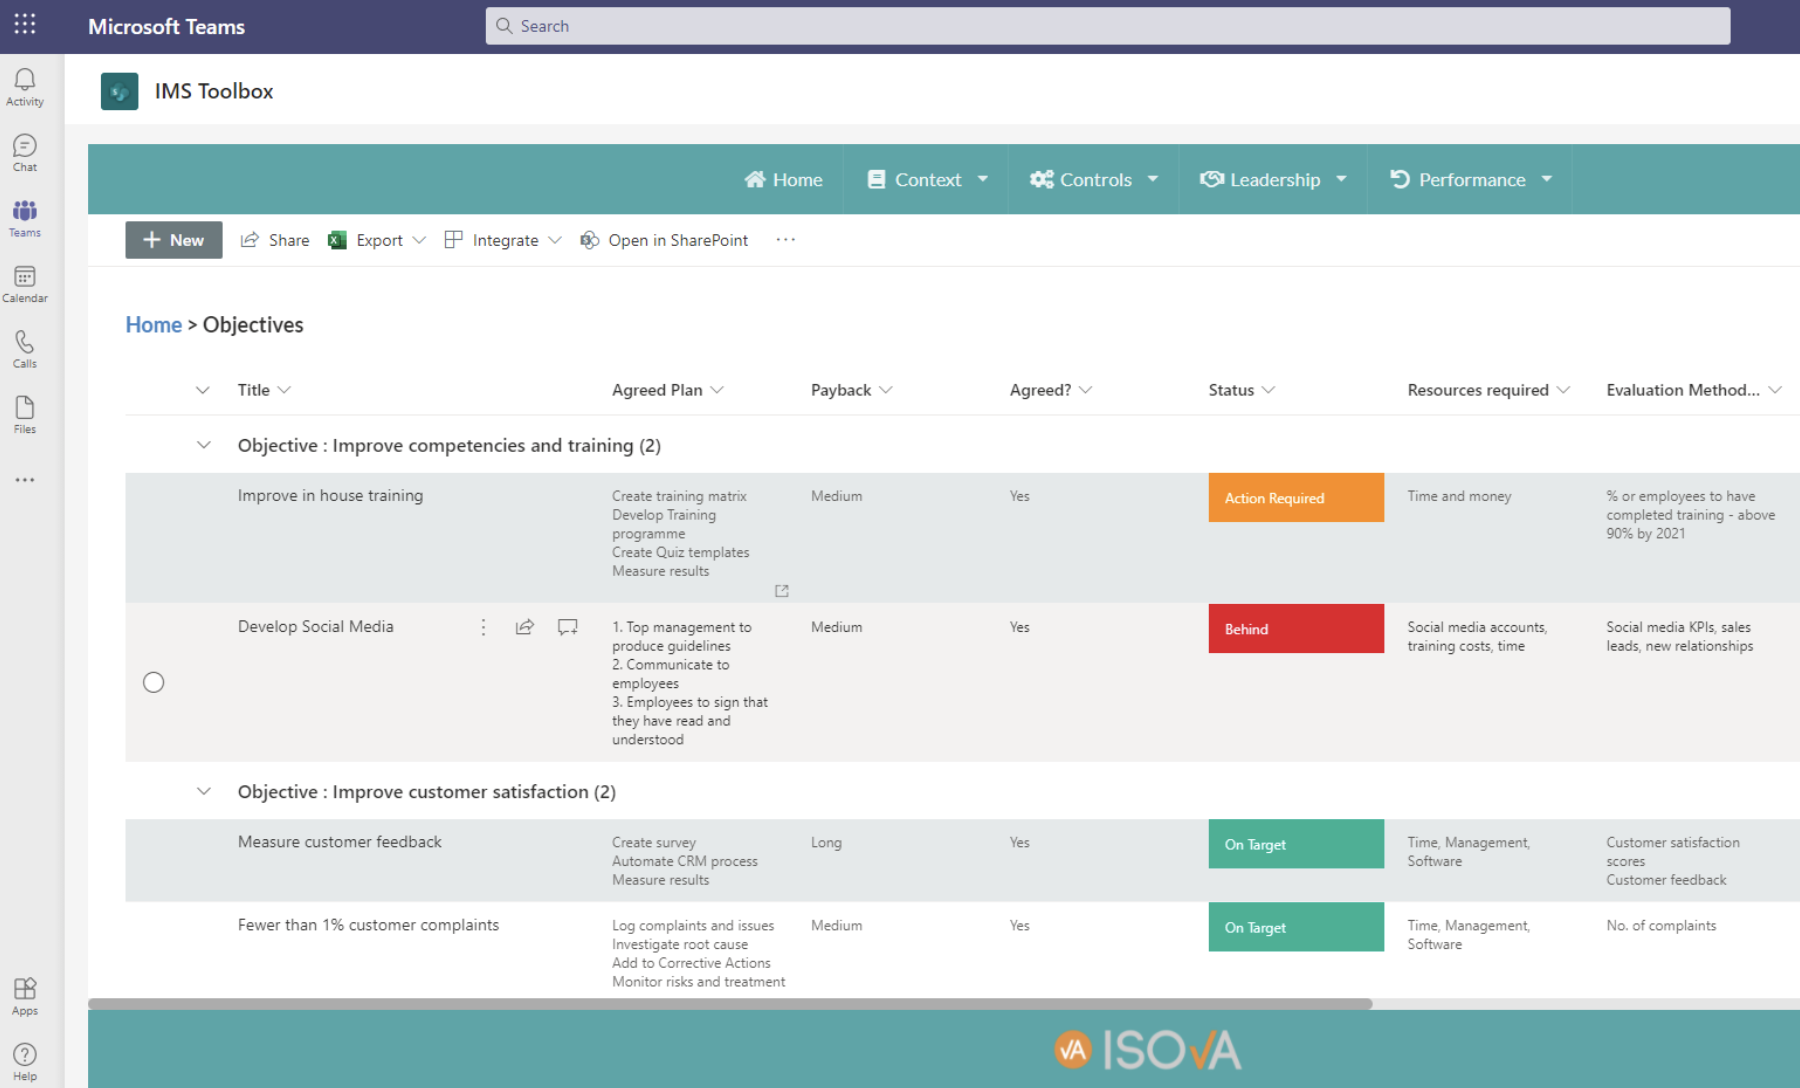Screen dimensions: 1800x1088
Task: Open the Title column sort dropdown
Action: (x=285, y=389)
